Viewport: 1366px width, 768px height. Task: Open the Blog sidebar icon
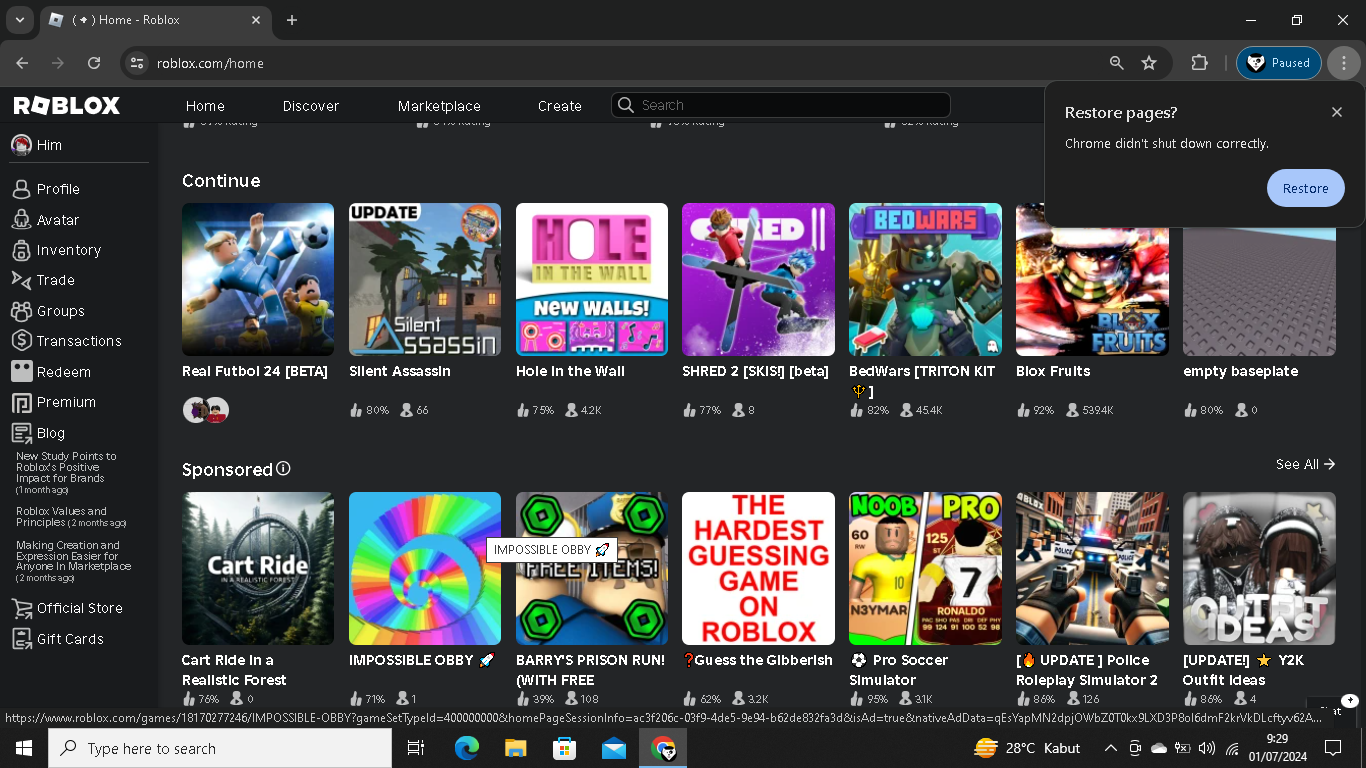tap(21, 433)
